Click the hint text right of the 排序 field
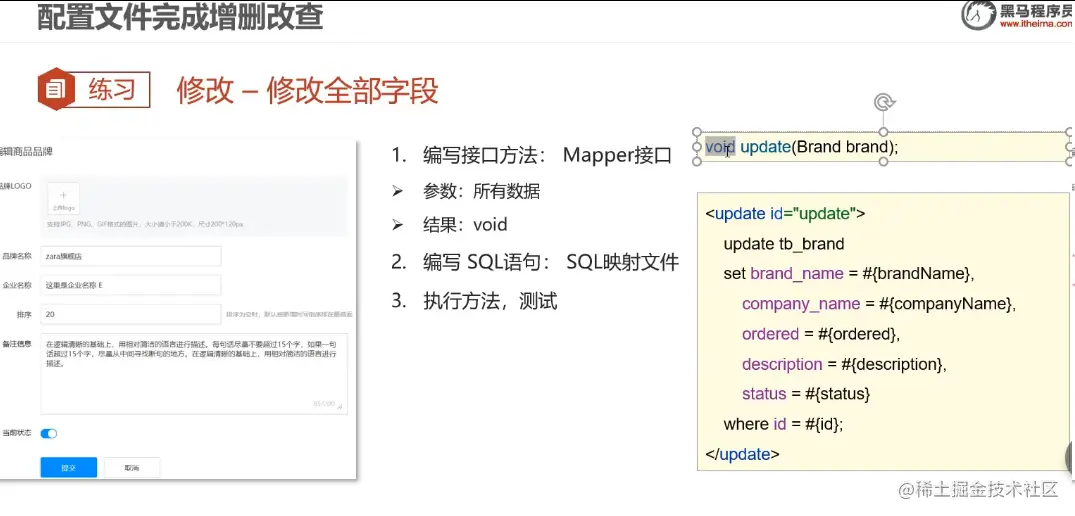 (x=289, y=315)
